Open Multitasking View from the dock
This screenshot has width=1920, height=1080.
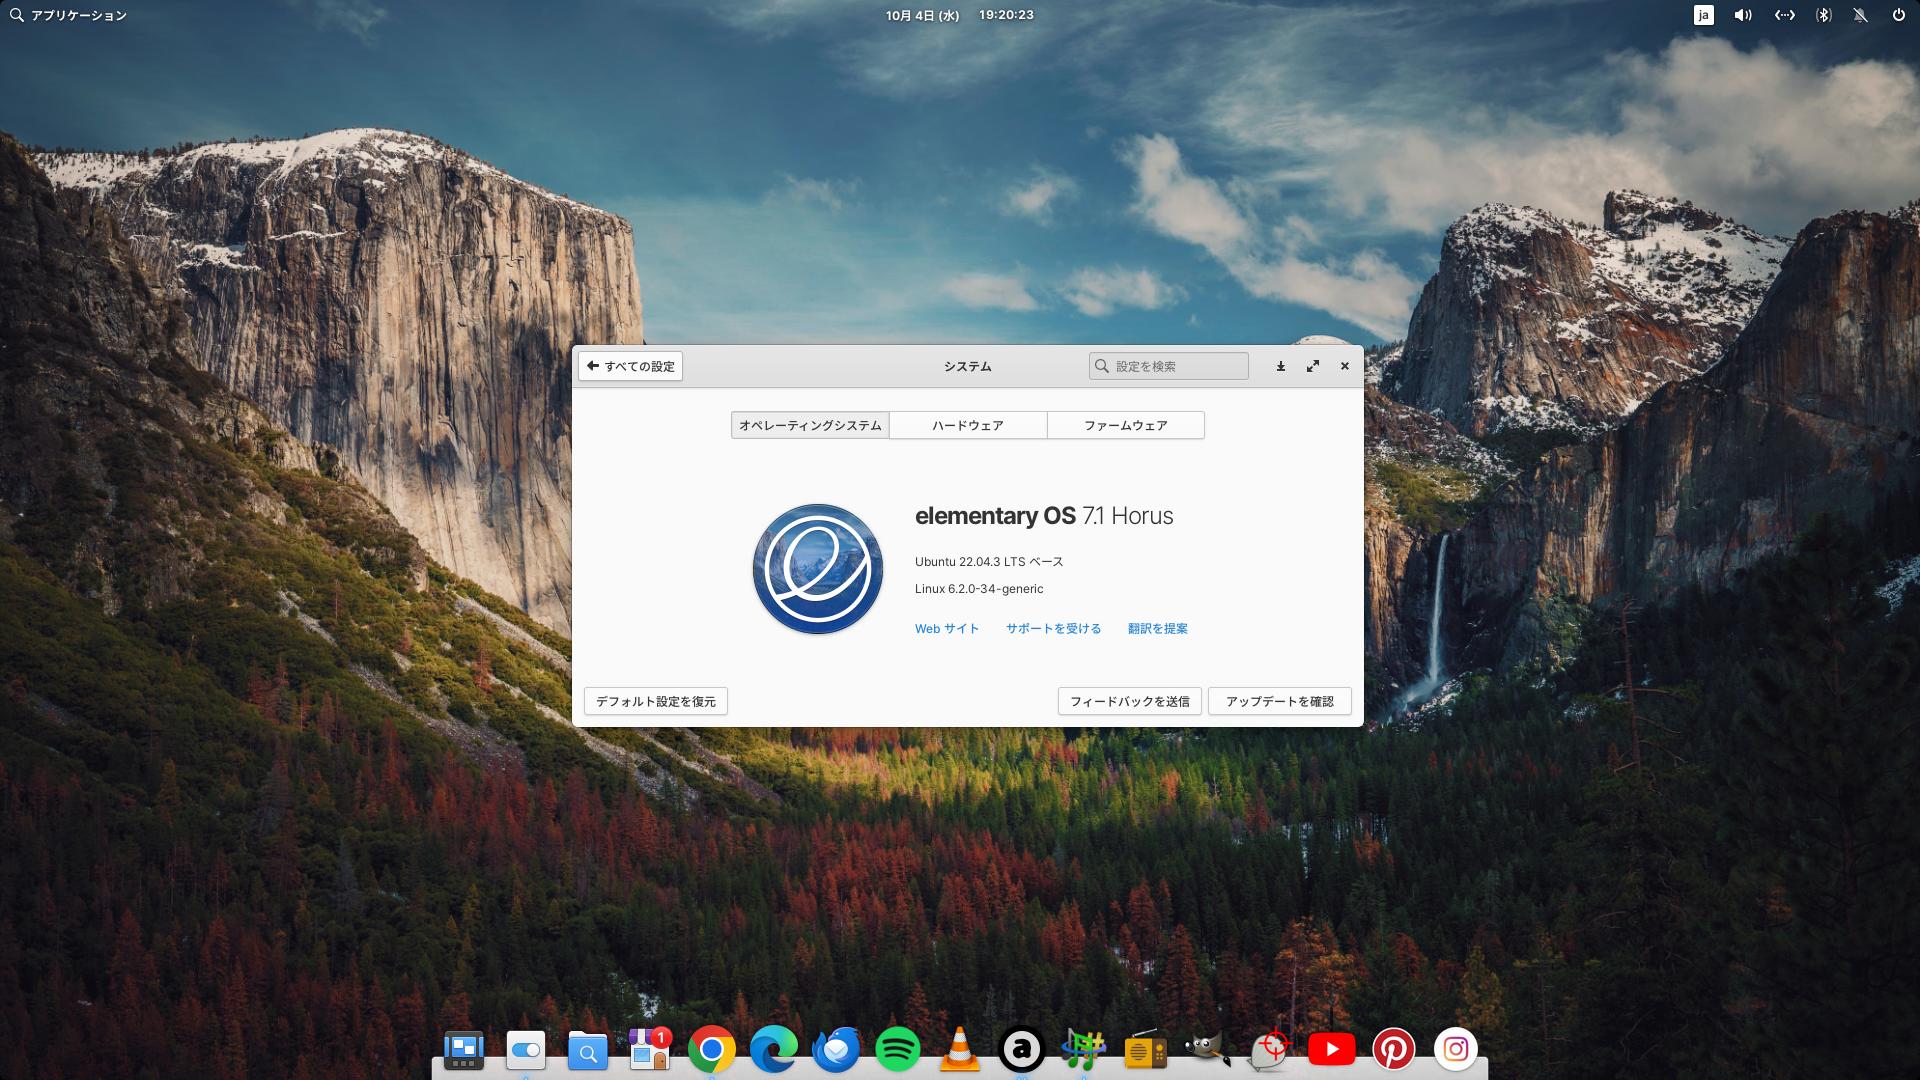click(464, 1049)
